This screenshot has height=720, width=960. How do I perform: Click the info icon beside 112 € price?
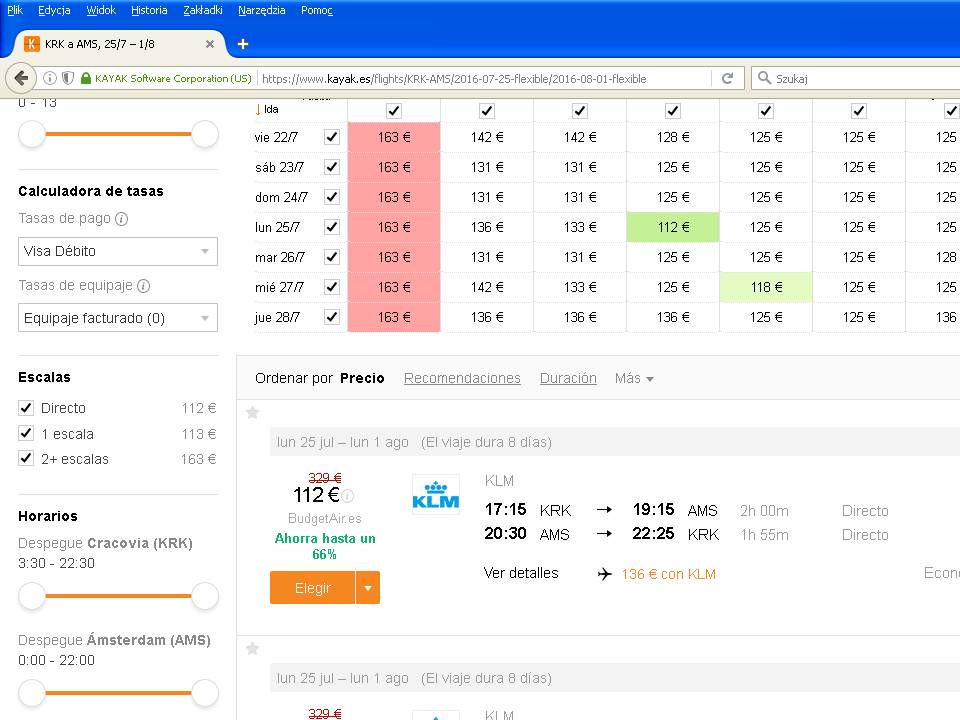pos(348,495)
